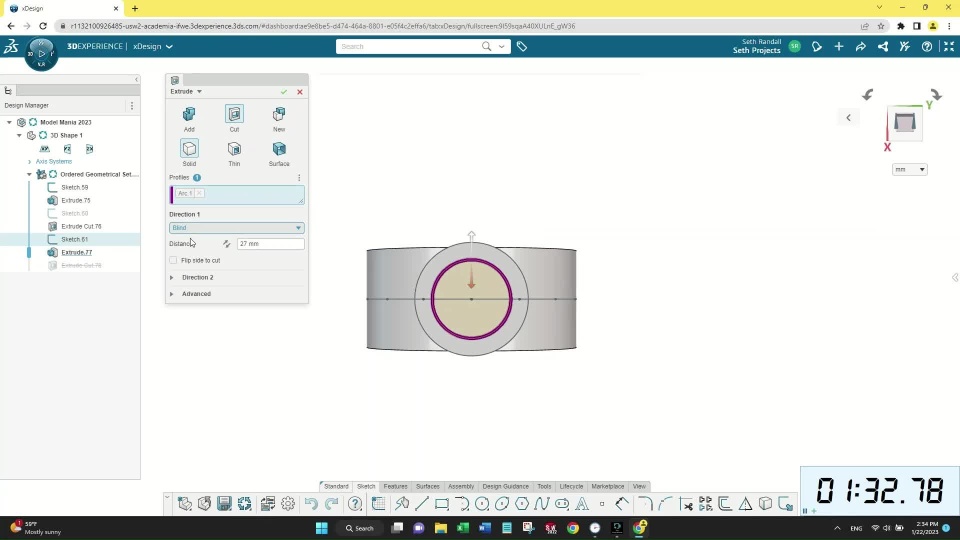Open the Extrude command dropdown arrow
The height and width of the screenshot is (540, 960).
[x=199, y=91]
